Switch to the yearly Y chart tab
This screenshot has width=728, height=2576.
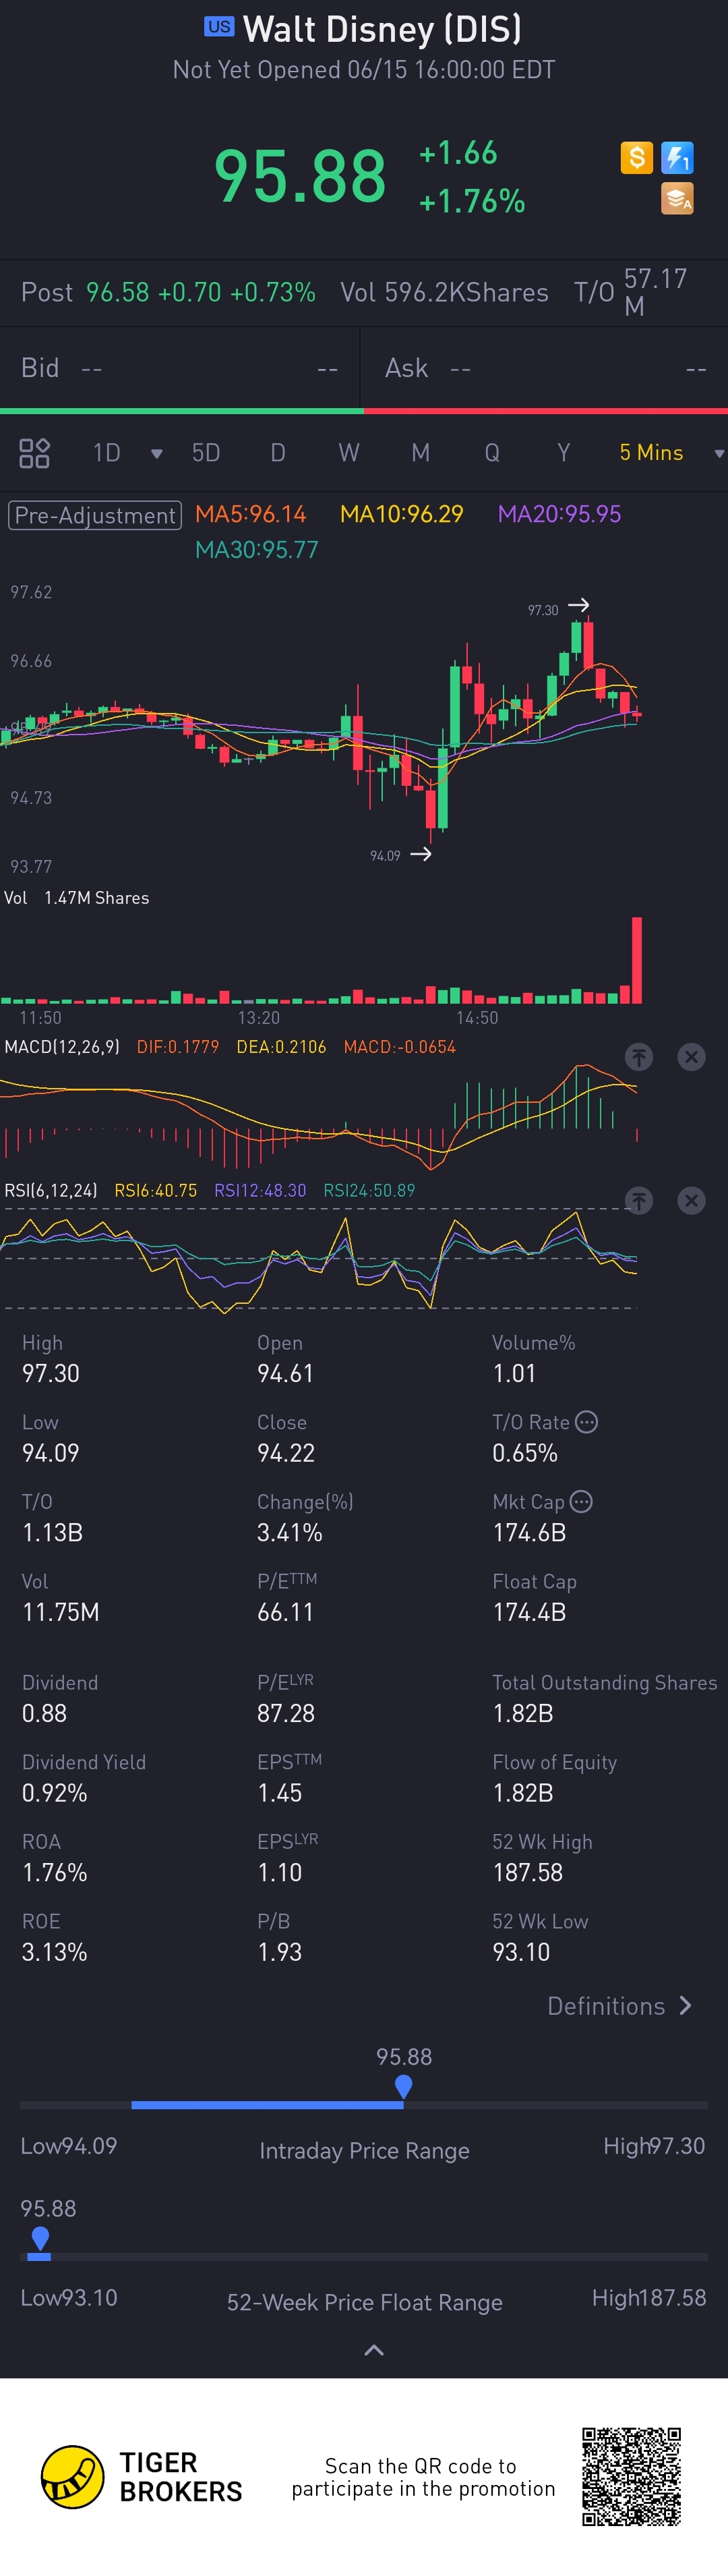(x=564, y=453)
